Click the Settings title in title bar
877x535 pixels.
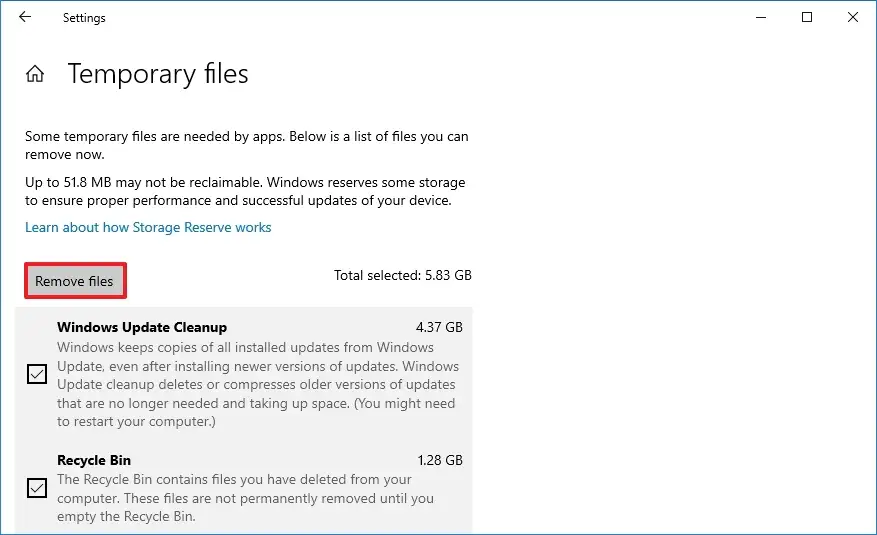[84, 18]
